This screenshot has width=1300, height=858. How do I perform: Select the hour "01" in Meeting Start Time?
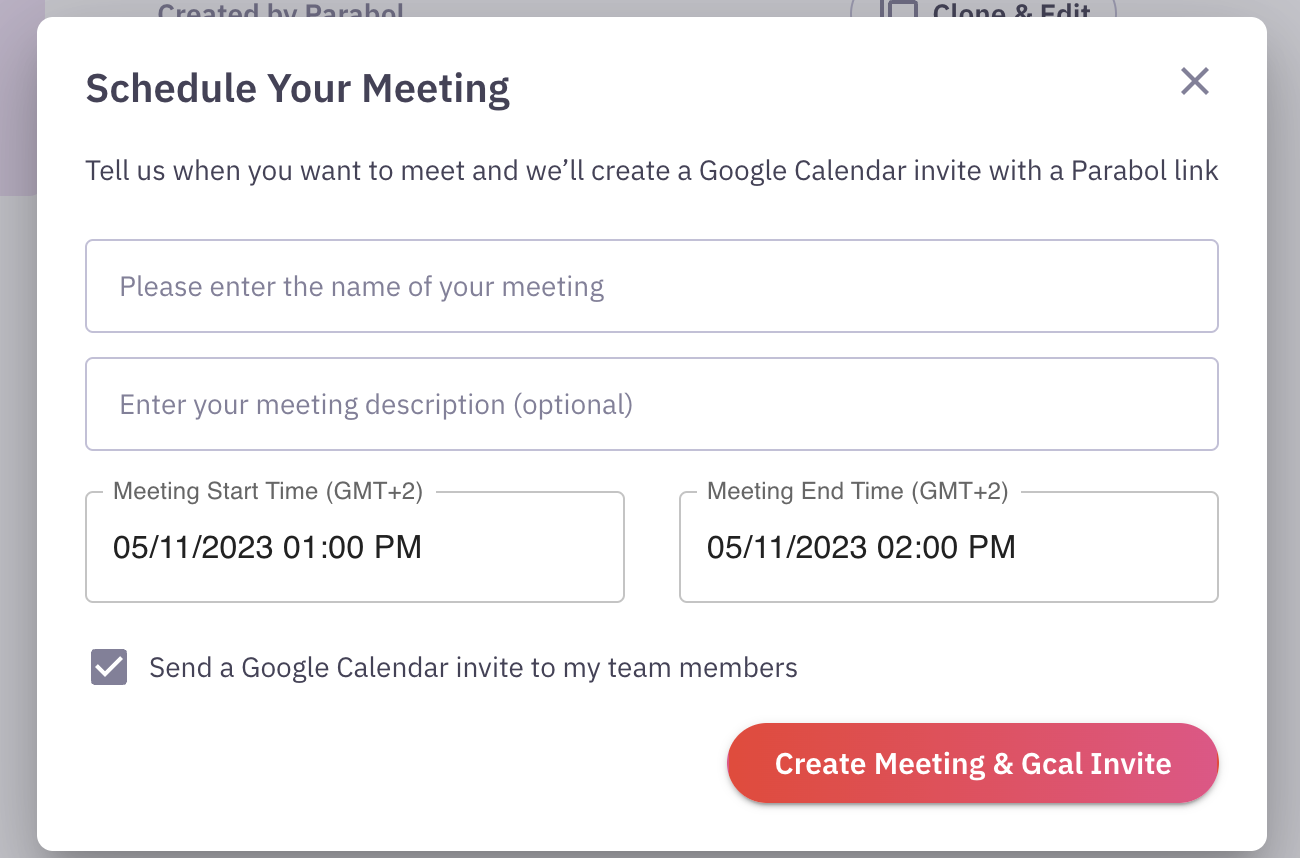coord(301,547)
